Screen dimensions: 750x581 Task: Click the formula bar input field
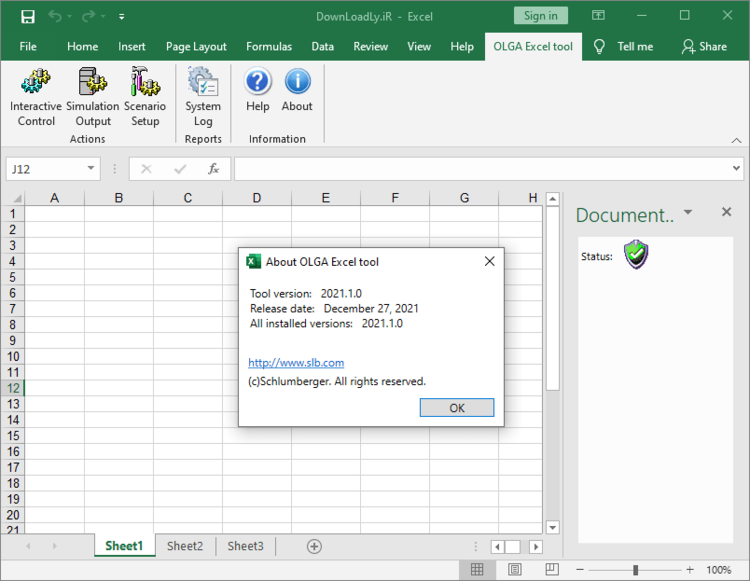pyautogui.click(x=480, y=169)
